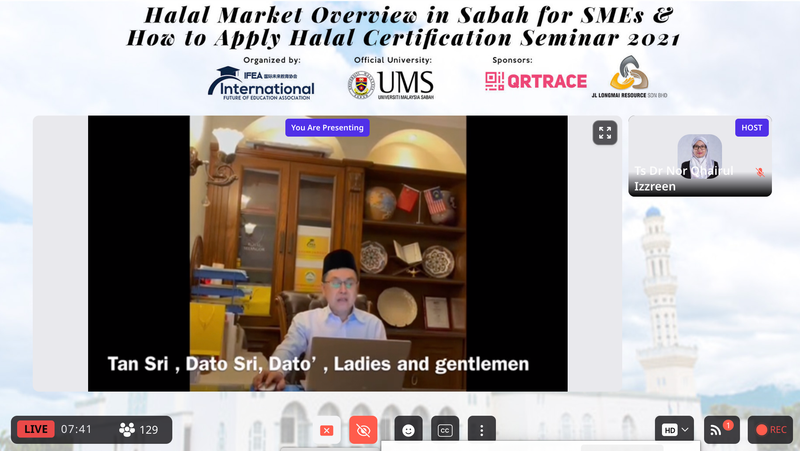Toggle the crossed-out eye visibility button

(364, 430)
